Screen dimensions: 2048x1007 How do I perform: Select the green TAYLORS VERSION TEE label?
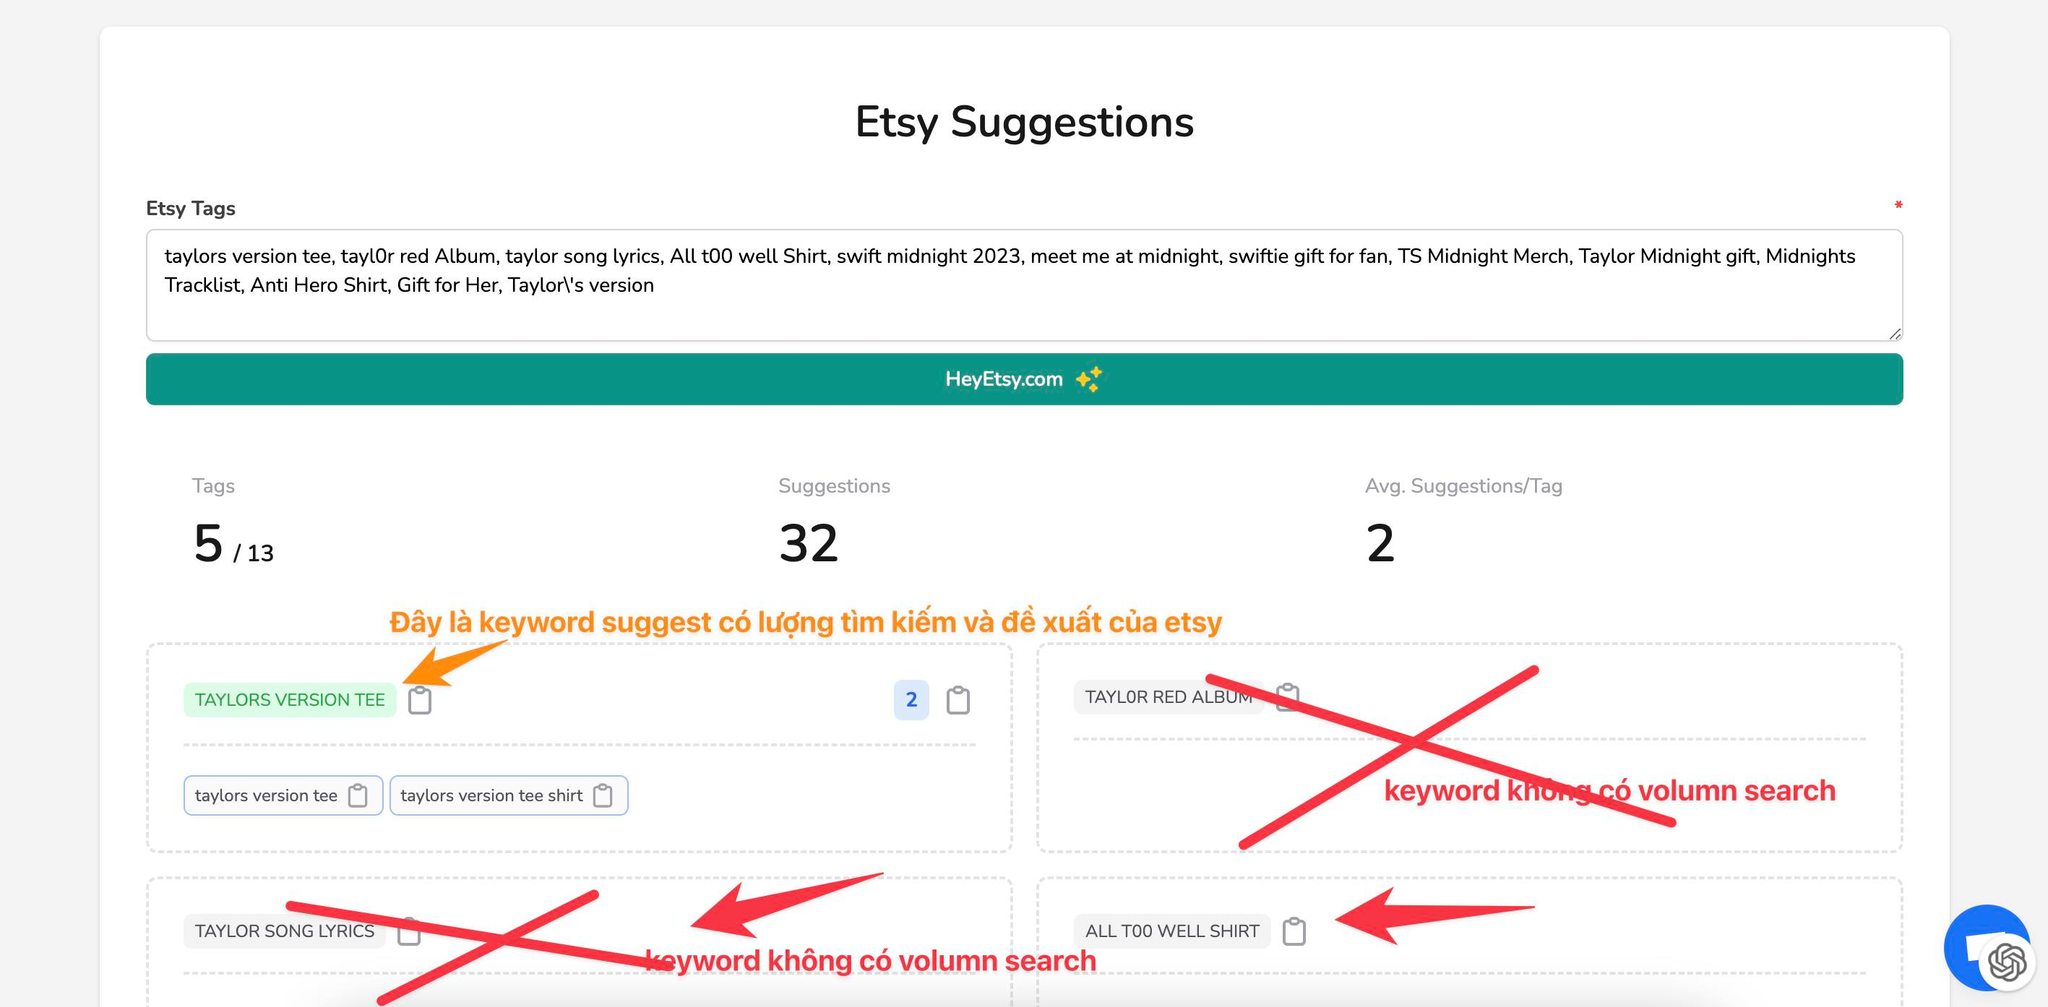coord(290,700)
